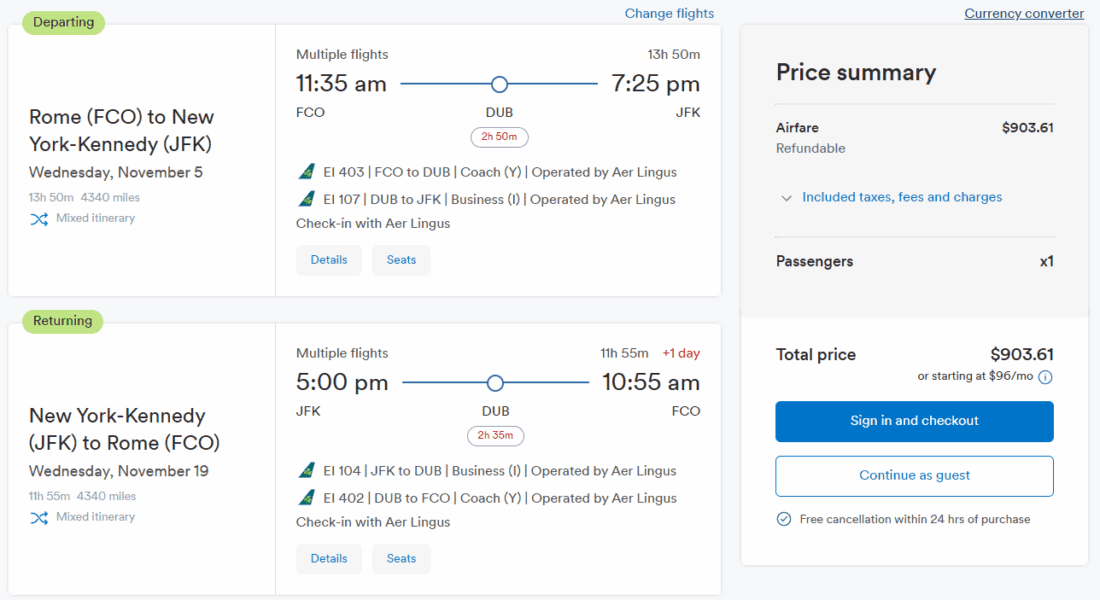The height and width of the screenshot is (600, 1100).
Task: Click returning Mixed itinerary shuffle icon
Action: tap(39, 518)
